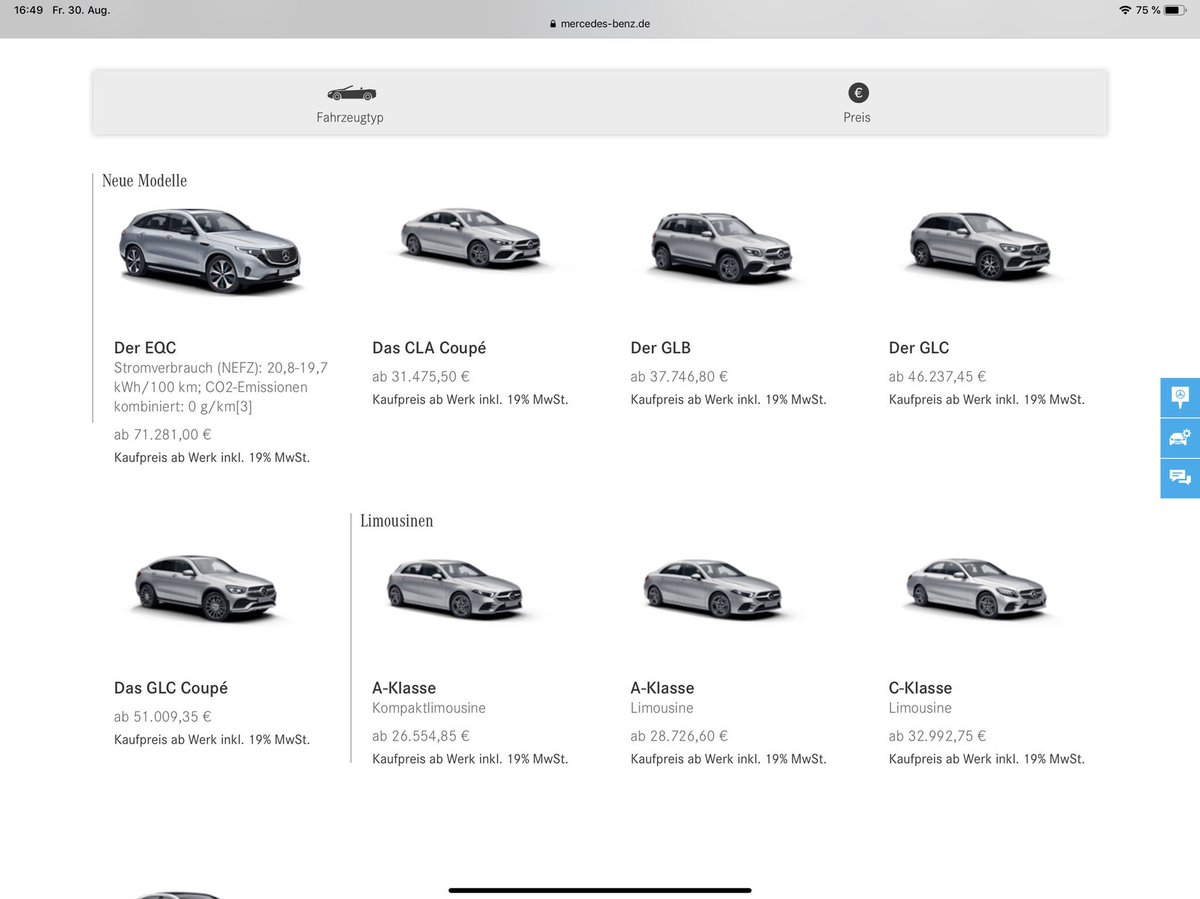This screenshot has height=899, width=1200.
Task: Tap the lock icon beside mercedes-benz.de
Action: (x=552, y=24)
